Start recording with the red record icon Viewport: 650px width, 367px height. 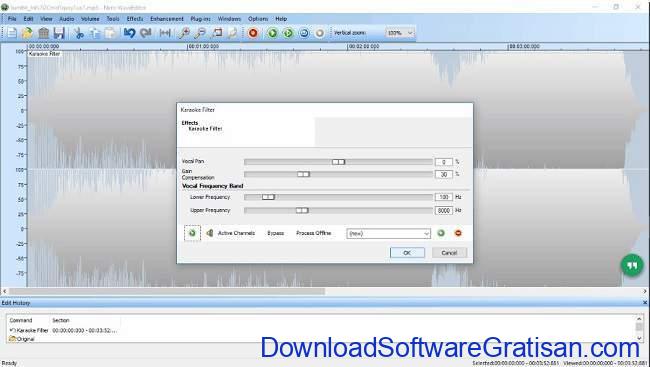253,33
